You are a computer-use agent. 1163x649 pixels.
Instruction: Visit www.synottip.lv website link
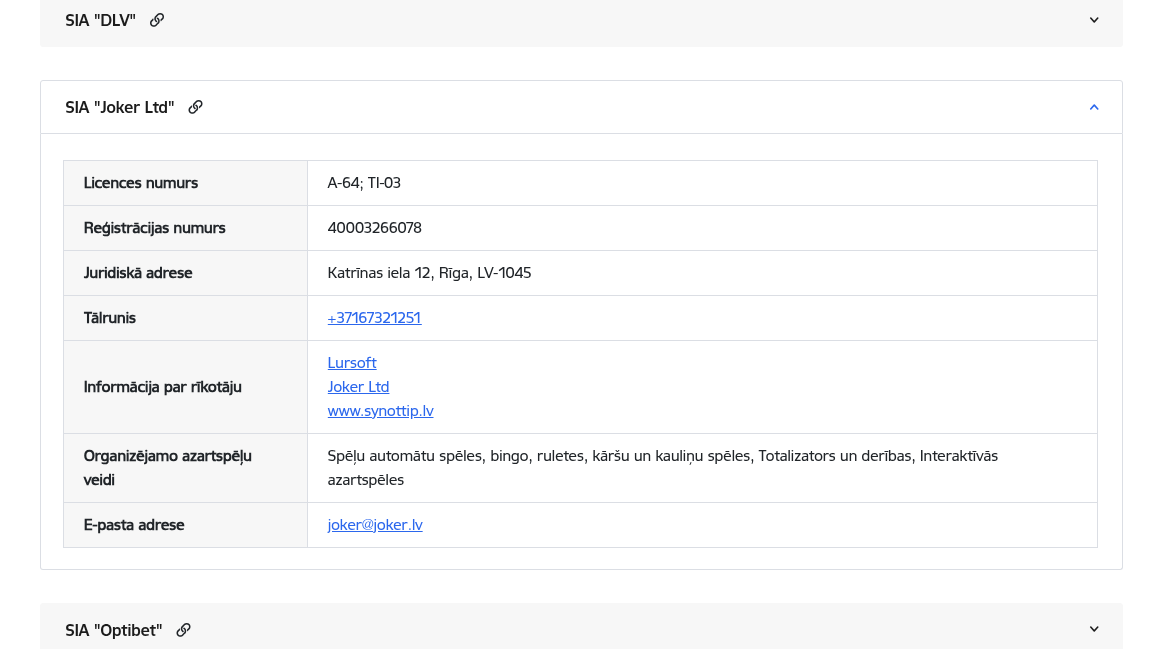[x=380, y=411]
